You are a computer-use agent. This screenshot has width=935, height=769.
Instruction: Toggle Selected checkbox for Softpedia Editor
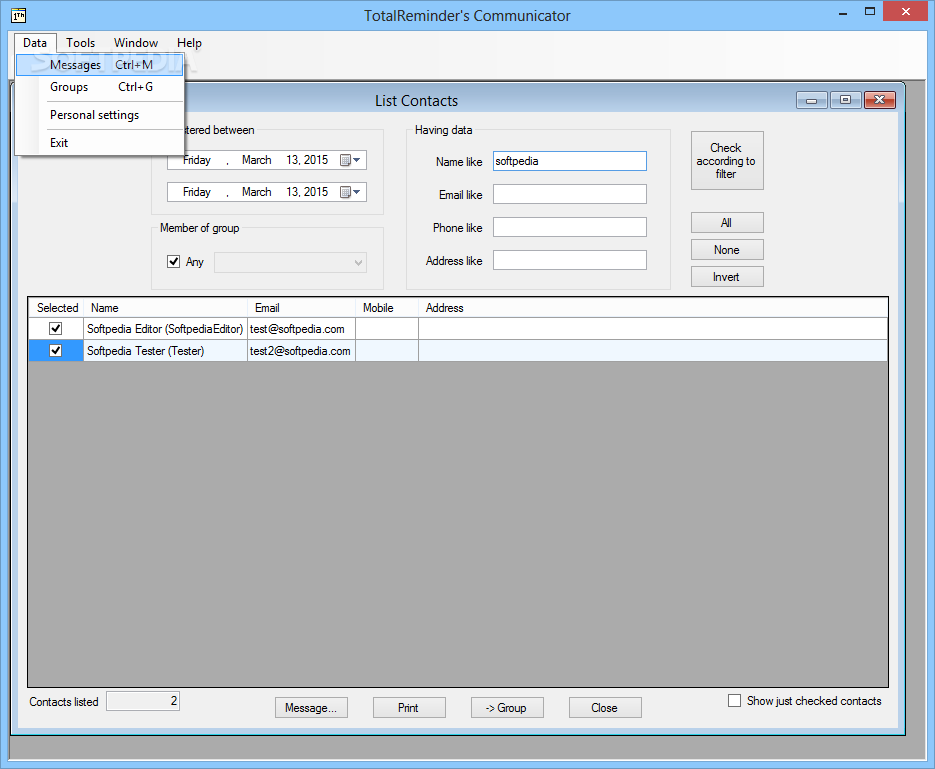[x=55, y=328]
